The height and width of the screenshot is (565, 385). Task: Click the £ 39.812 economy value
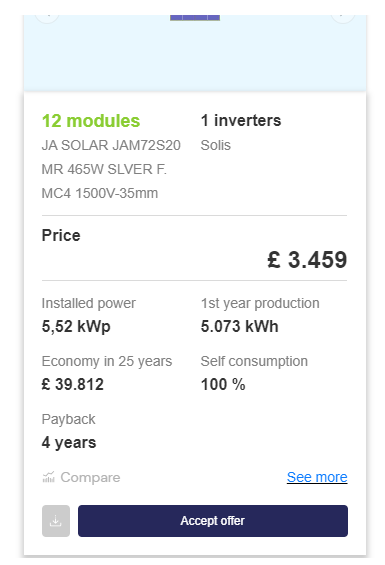coord(73,384)
